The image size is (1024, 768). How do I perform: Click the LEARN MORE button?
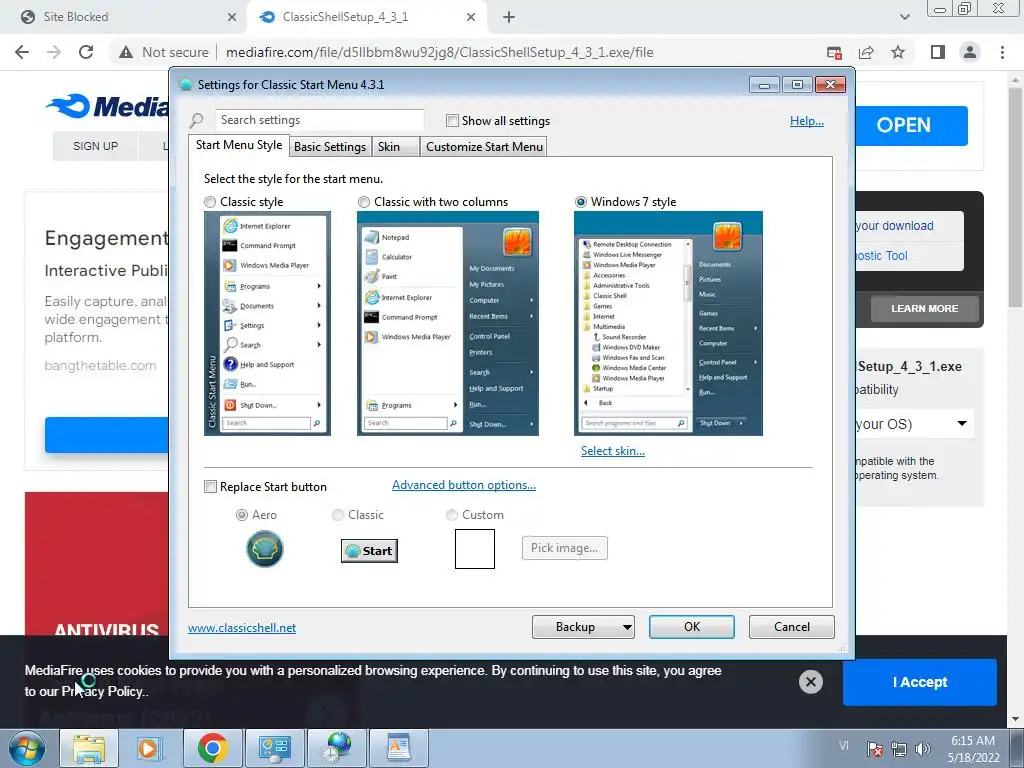coord(925,308)
